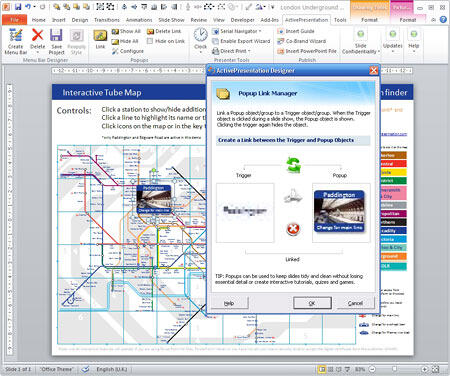
Task: Expand the Clock dropdown arrow
Action: point(201,53)
